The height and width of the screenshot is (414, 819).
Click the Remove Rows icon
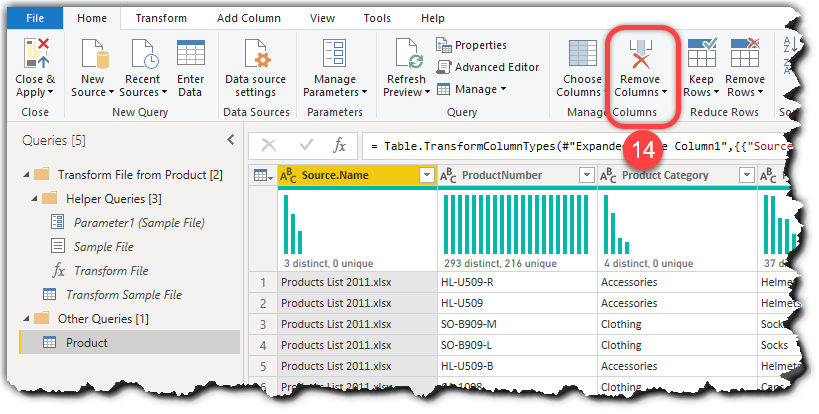click(x=745, y=53)
